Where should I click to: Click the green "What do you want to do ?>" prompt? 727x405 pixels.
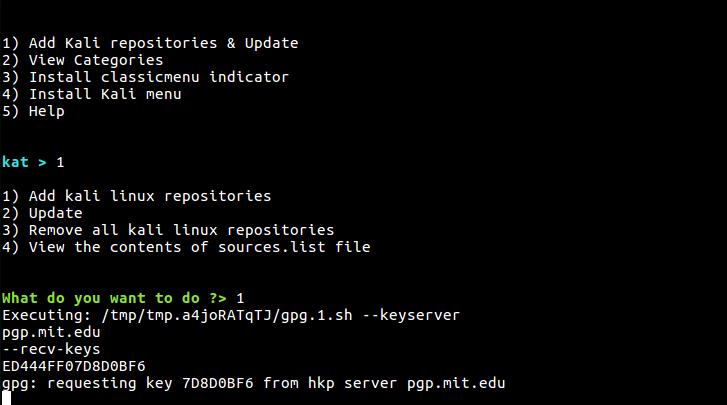tap(114, 298)
